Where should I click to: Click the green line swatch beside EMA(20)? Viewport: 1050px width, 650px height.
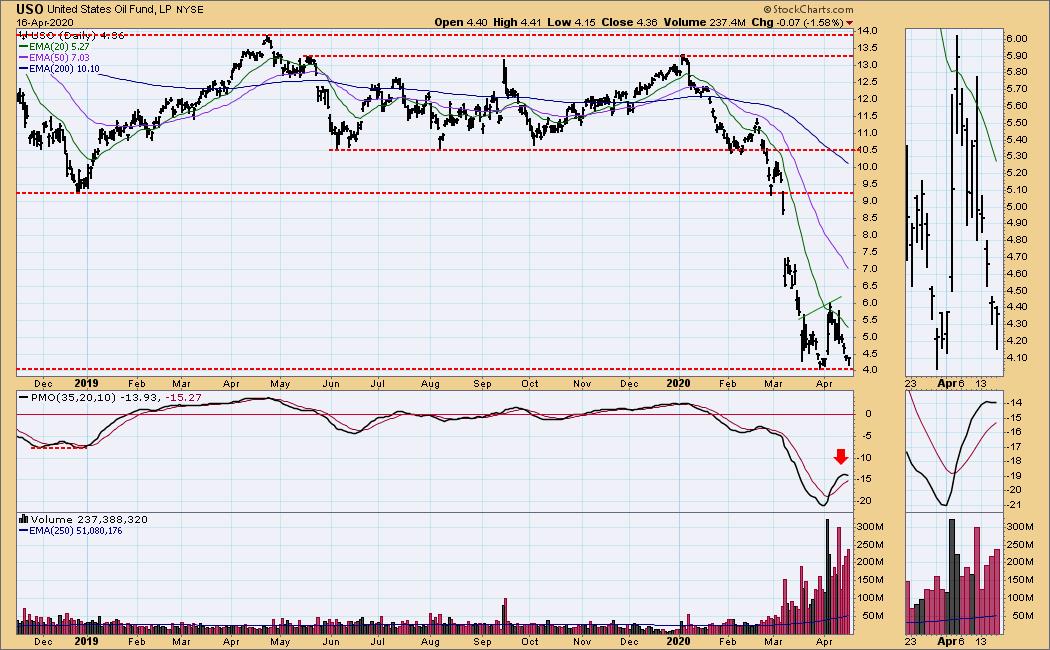(x=23, y=47)
